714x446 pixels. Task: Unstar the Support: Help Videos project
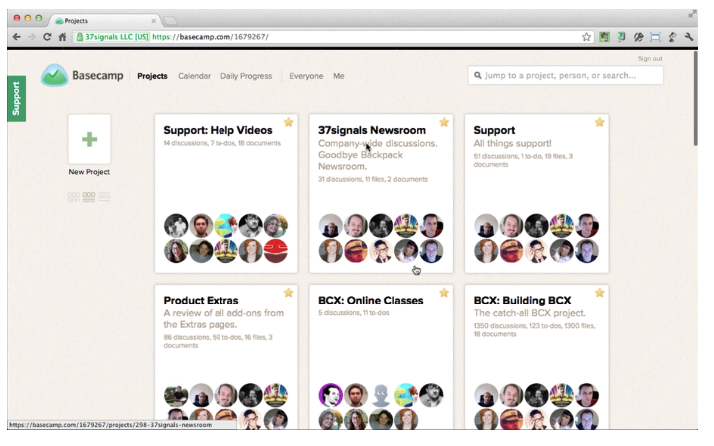pos(288,123)
